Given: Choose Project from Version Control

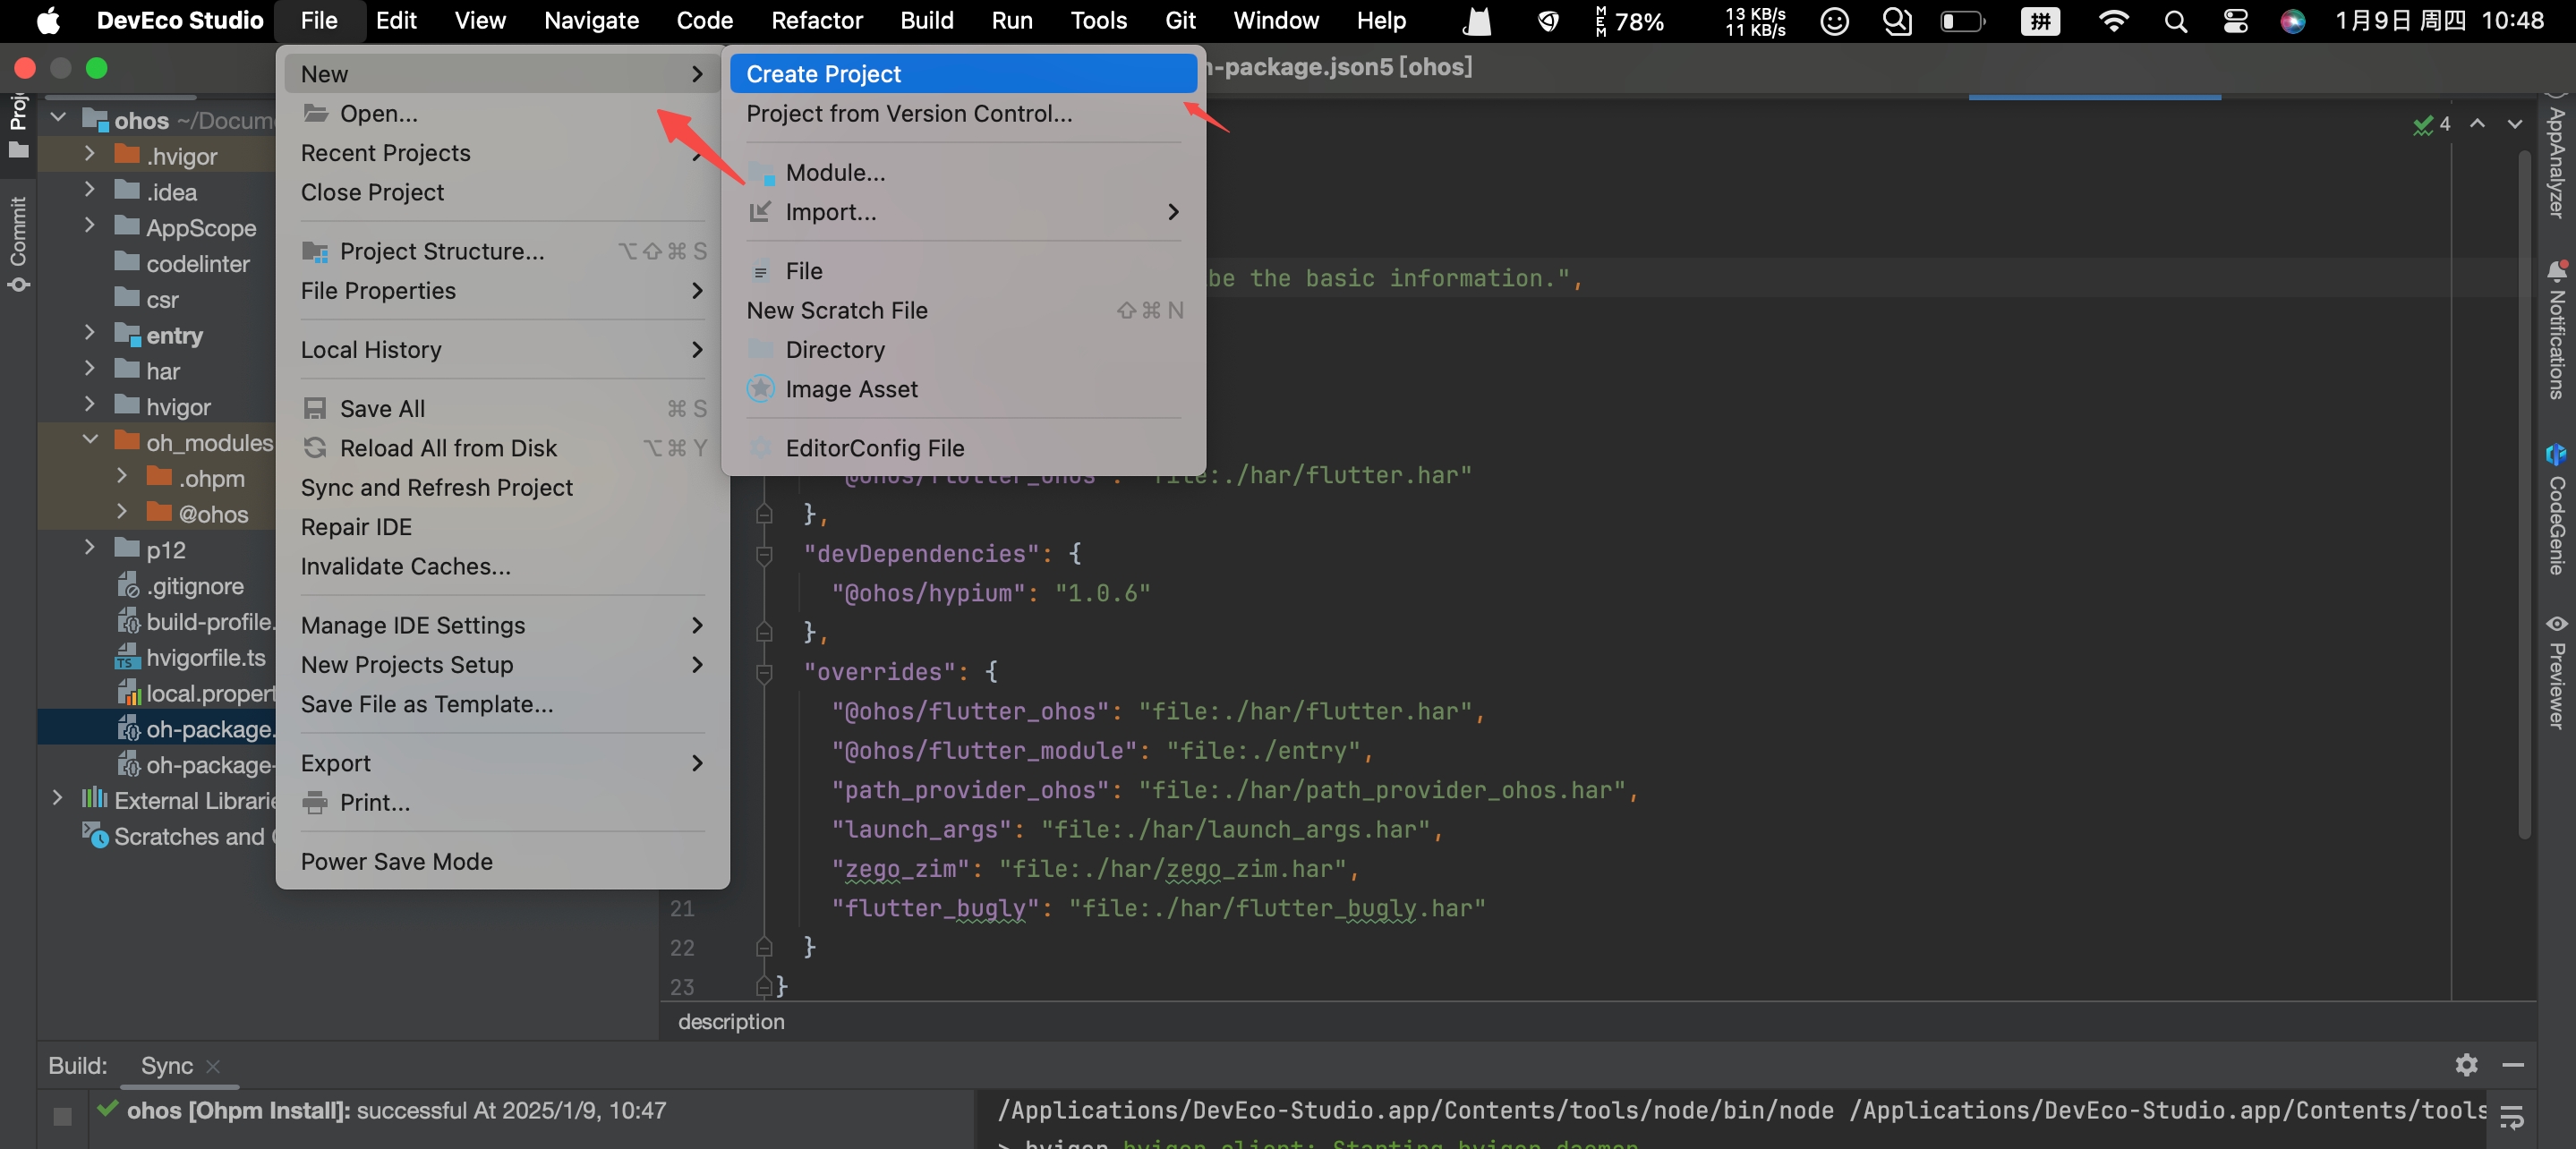Looking at the screenshot, I should tap(964, 113).
